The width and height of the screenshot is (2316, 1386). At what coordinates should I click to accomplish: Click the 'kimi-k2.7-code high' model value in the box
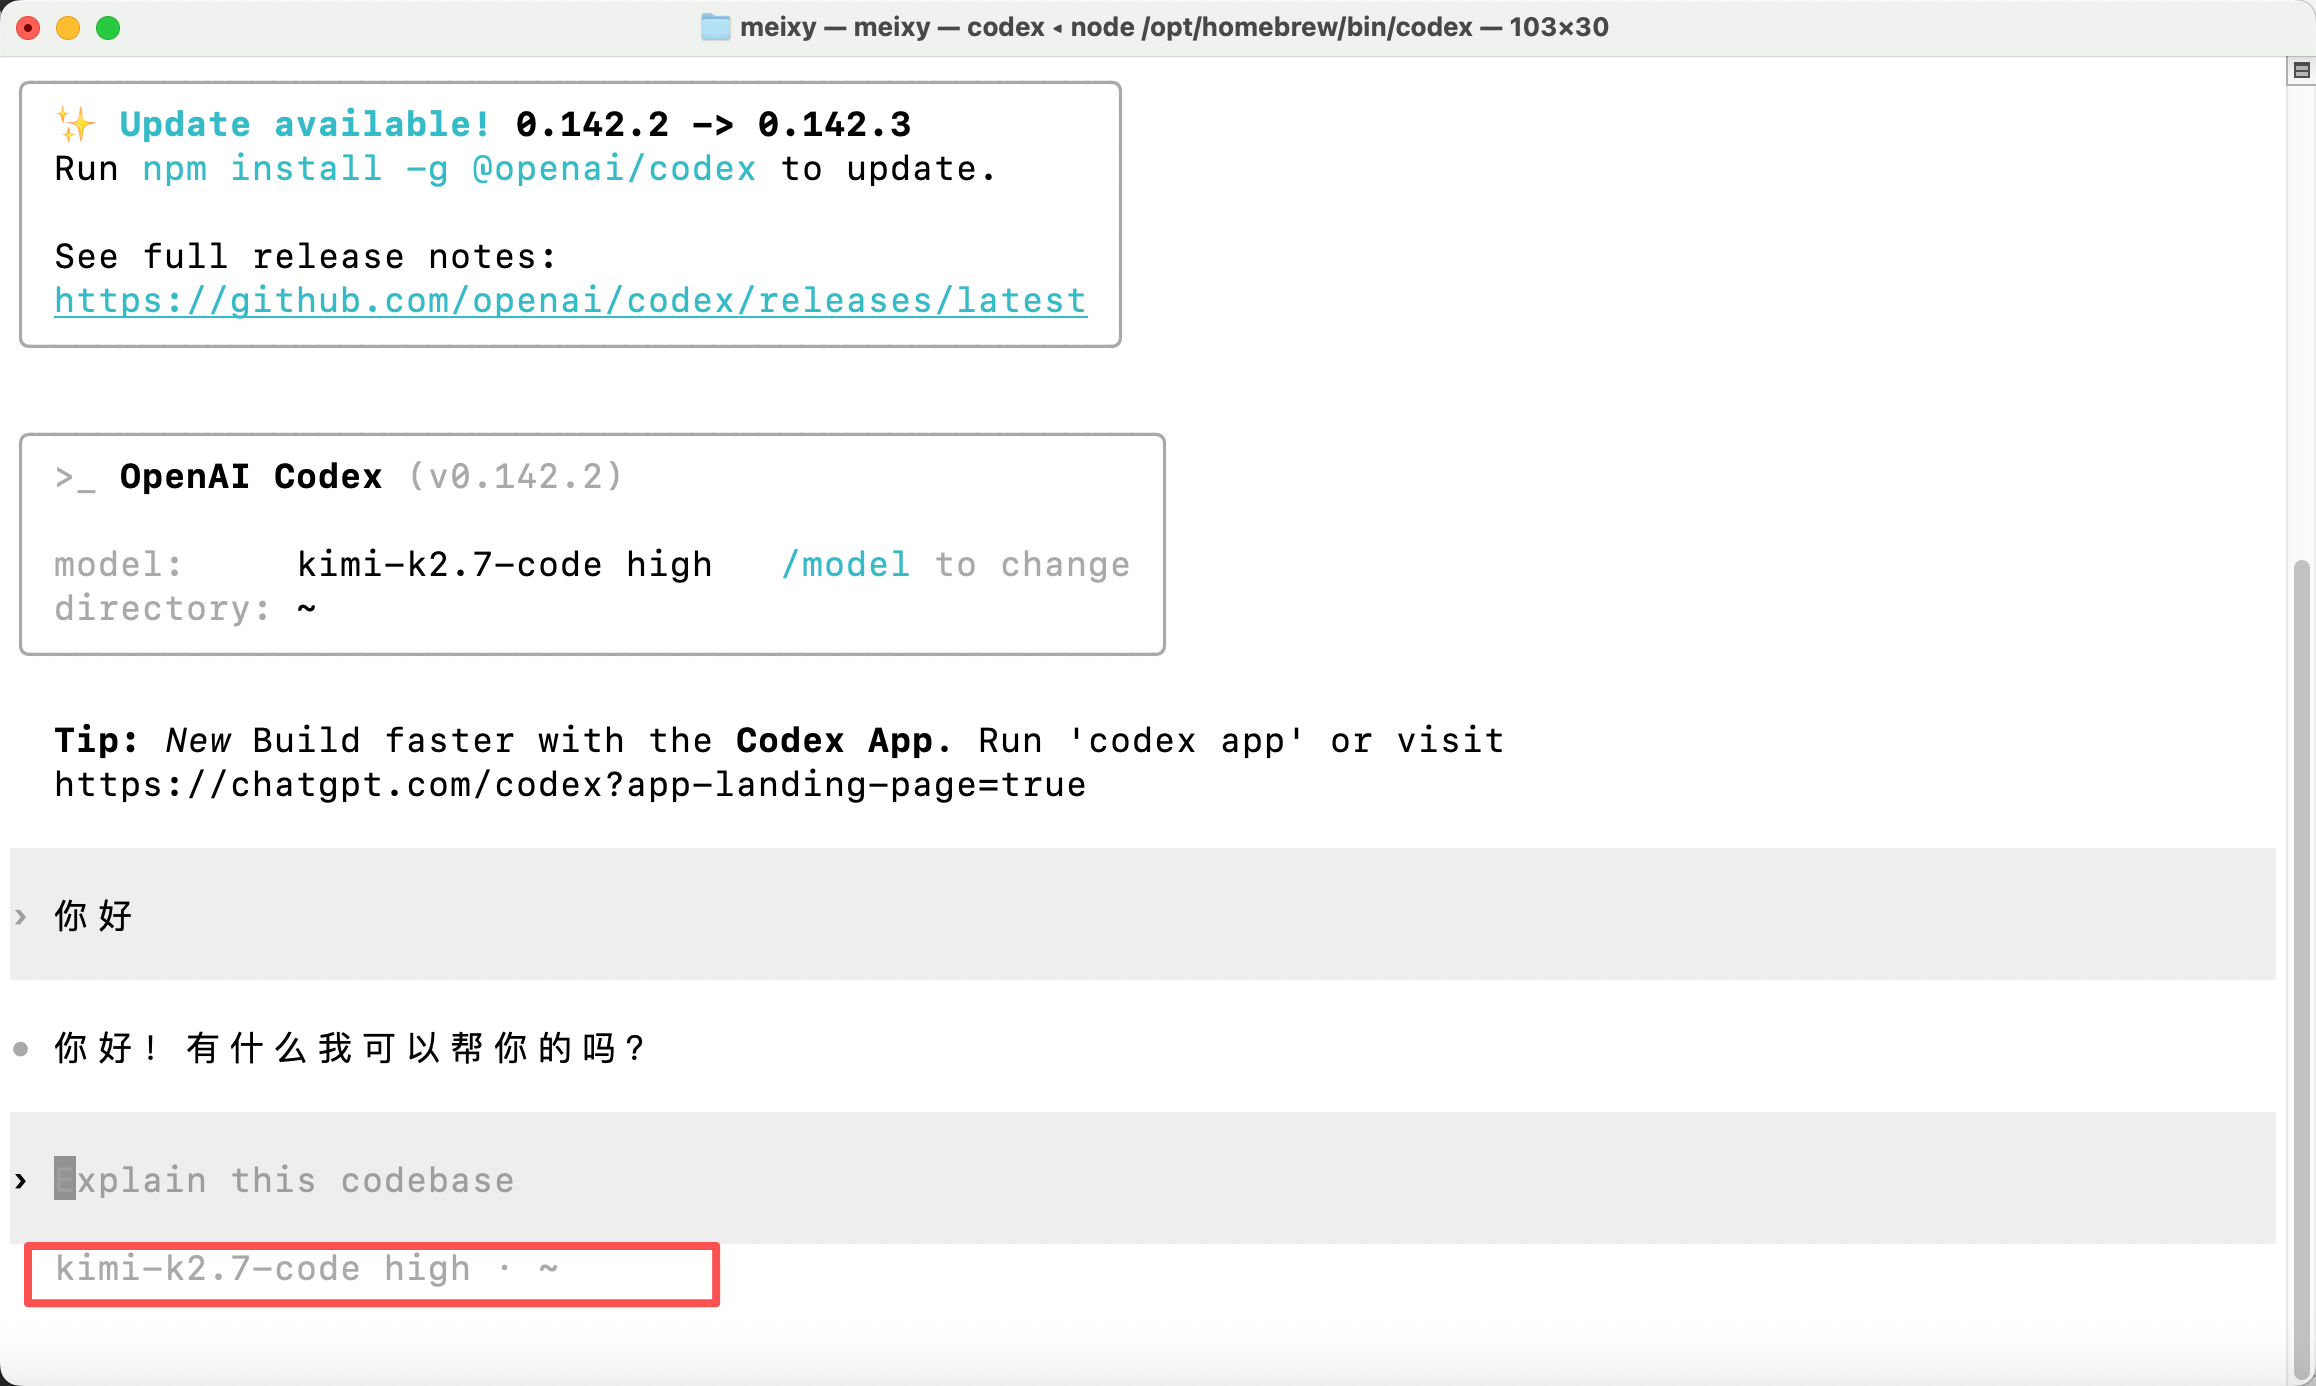tap(504, 565)
